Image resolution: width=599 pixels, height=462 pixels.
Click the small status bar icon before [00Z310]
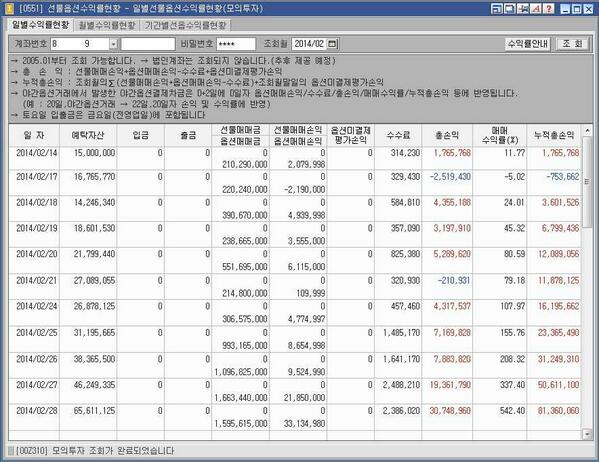coord(11,451)
